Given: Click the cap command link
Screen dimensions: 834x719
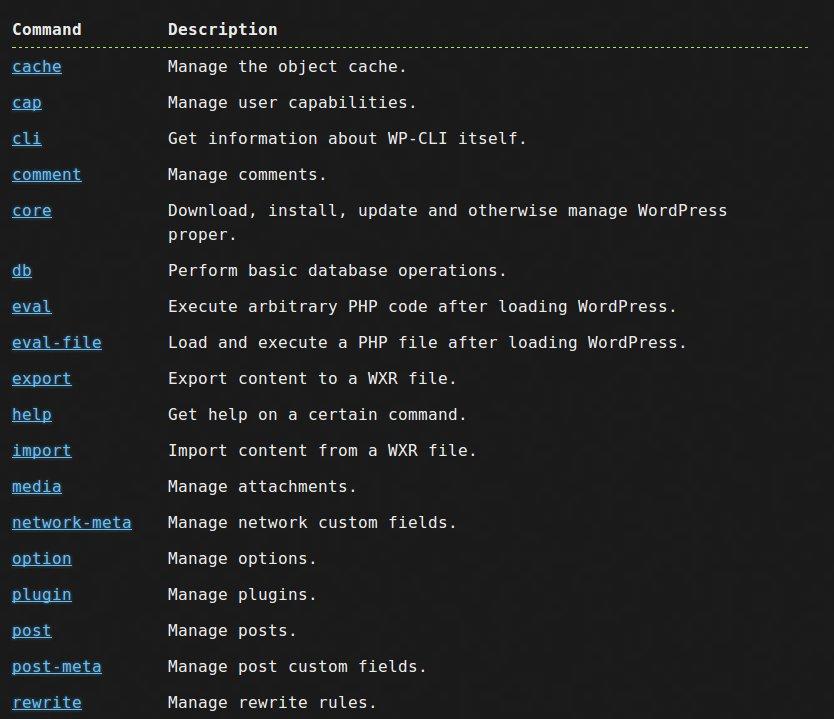Looking at the screenshot, I should 27,103.
